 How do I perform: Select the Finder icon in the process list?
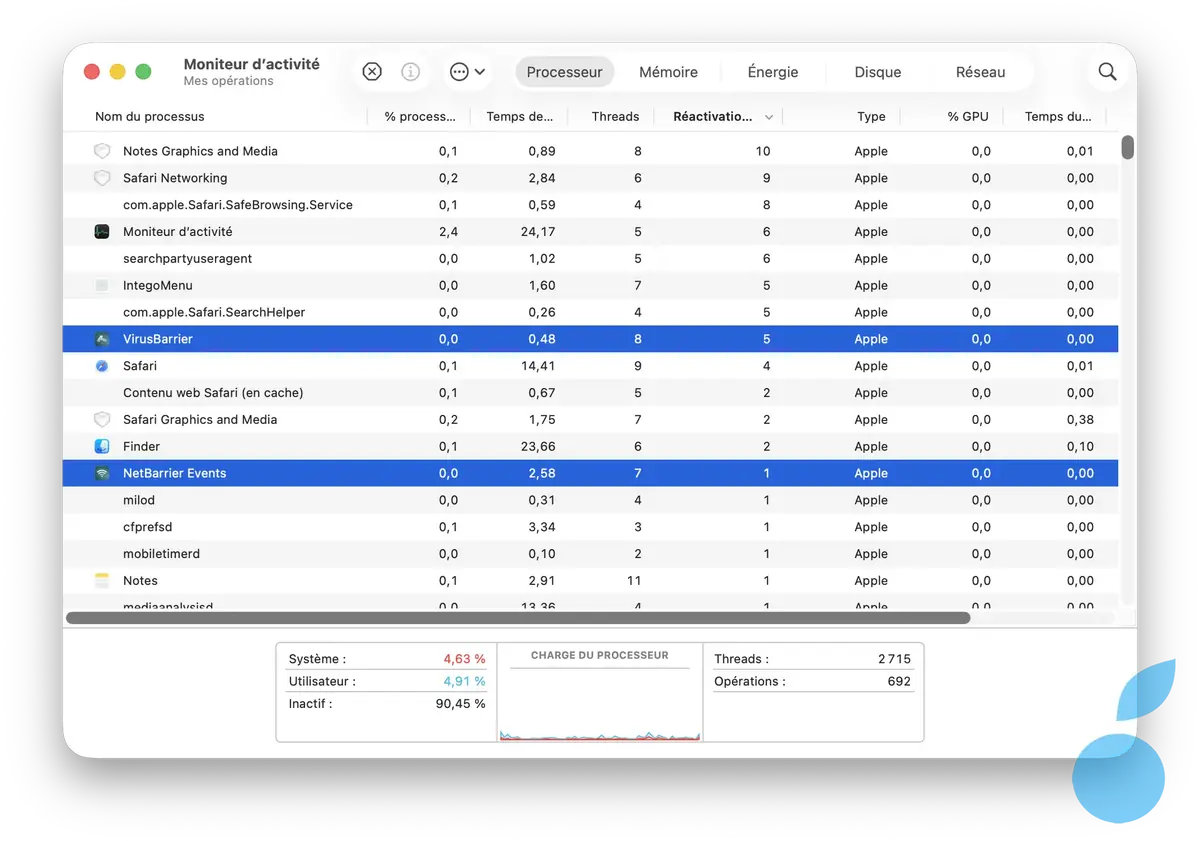(x=103, y=446)
